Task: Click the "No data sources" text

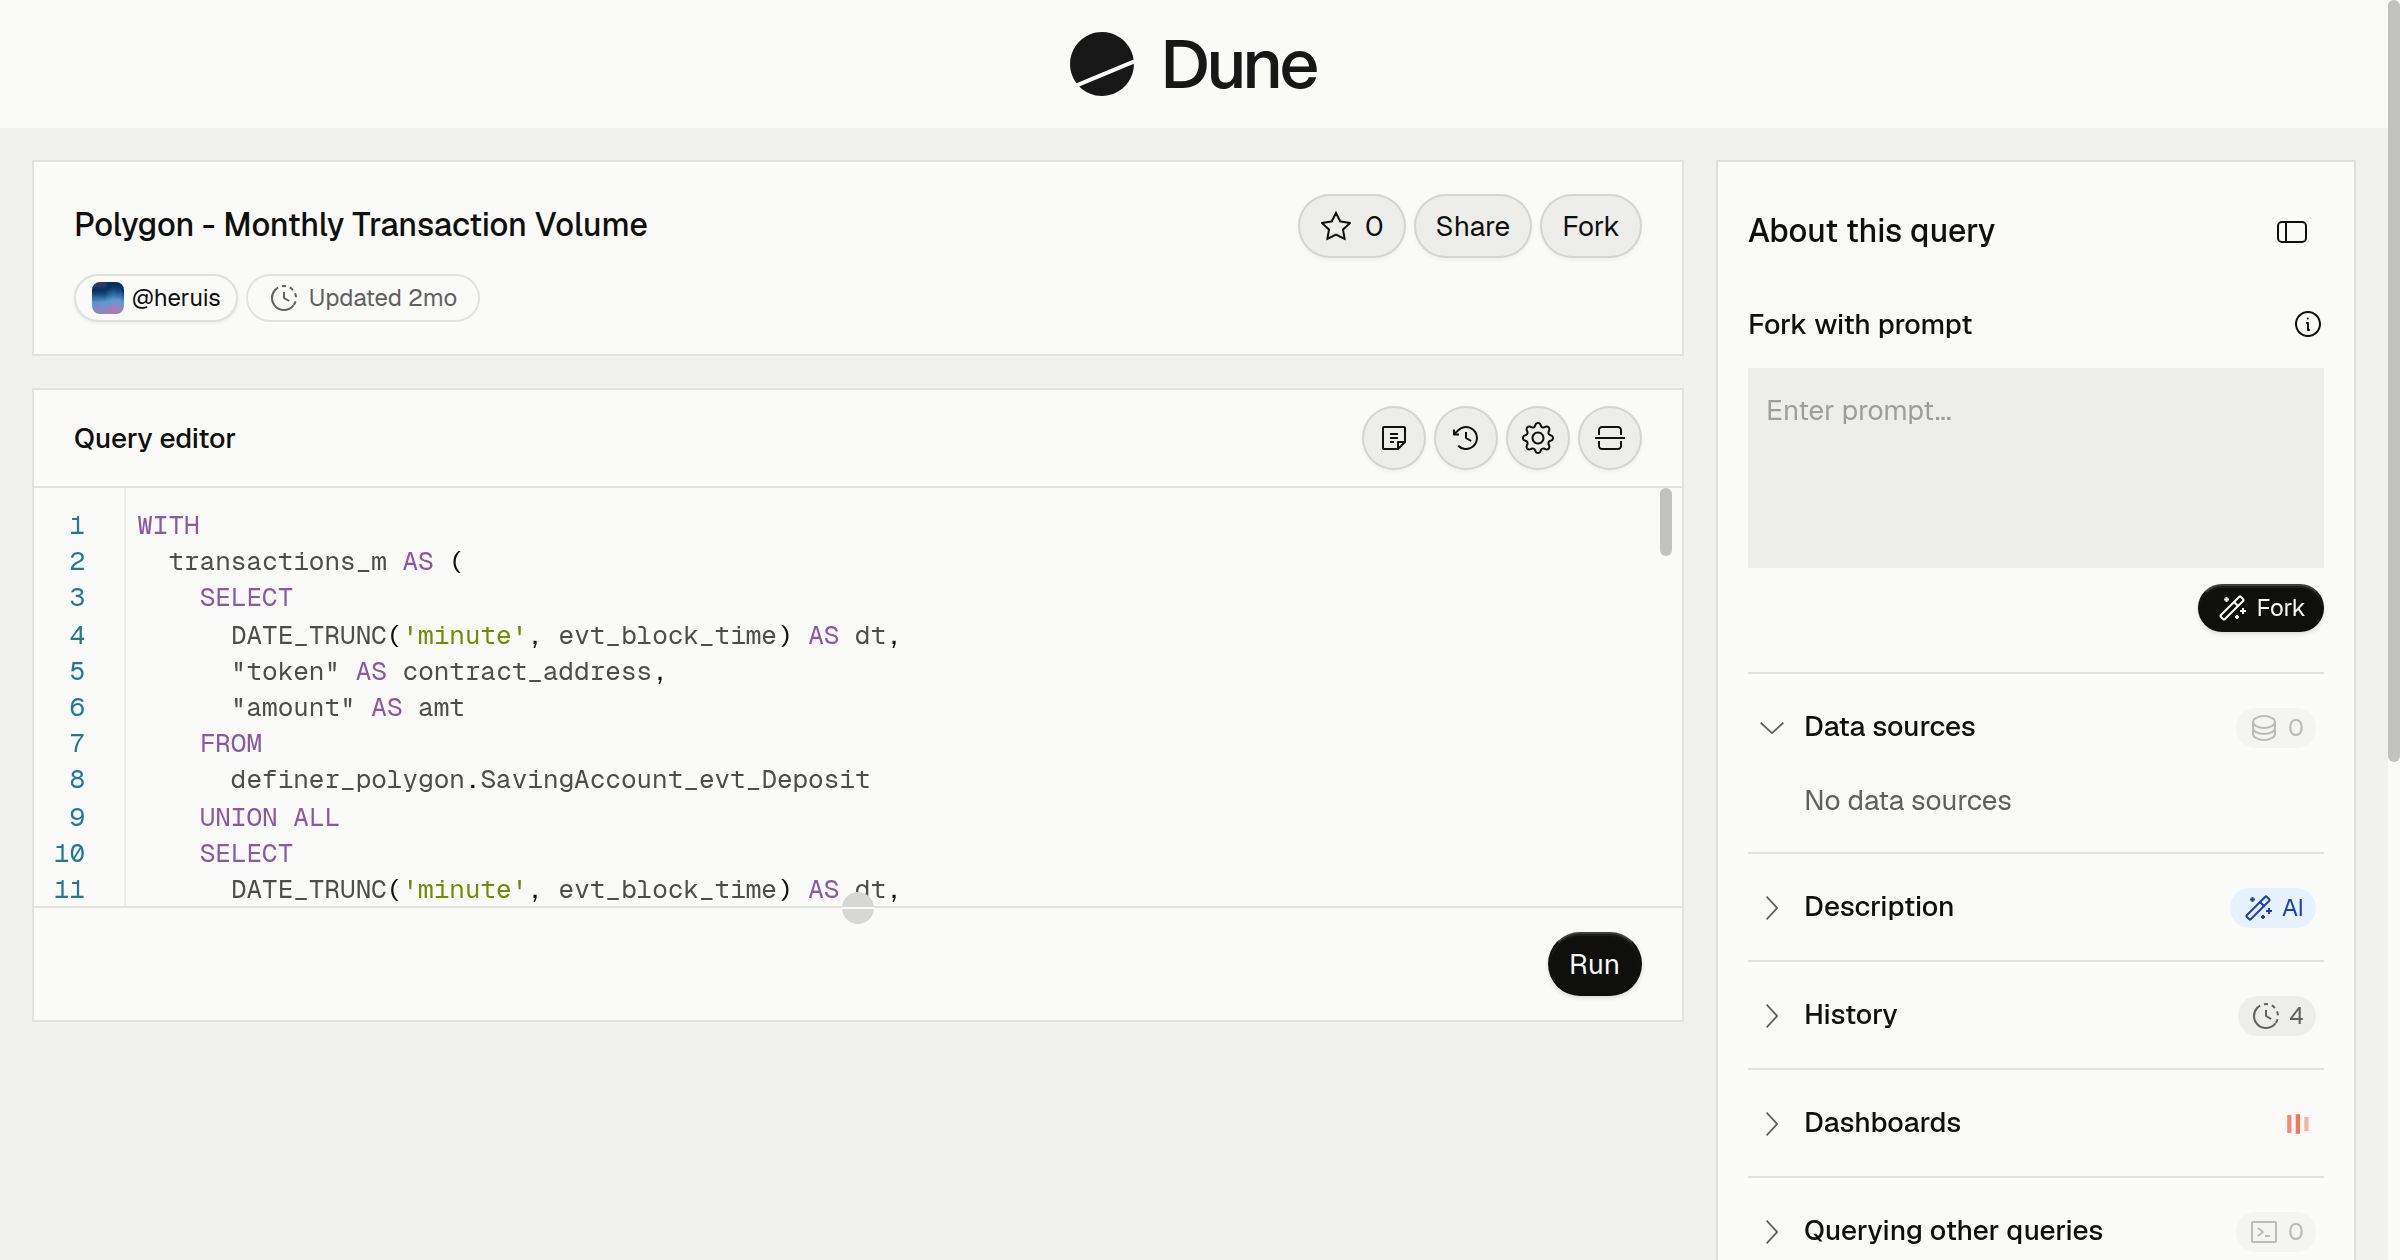Action: click(1907, 801)
